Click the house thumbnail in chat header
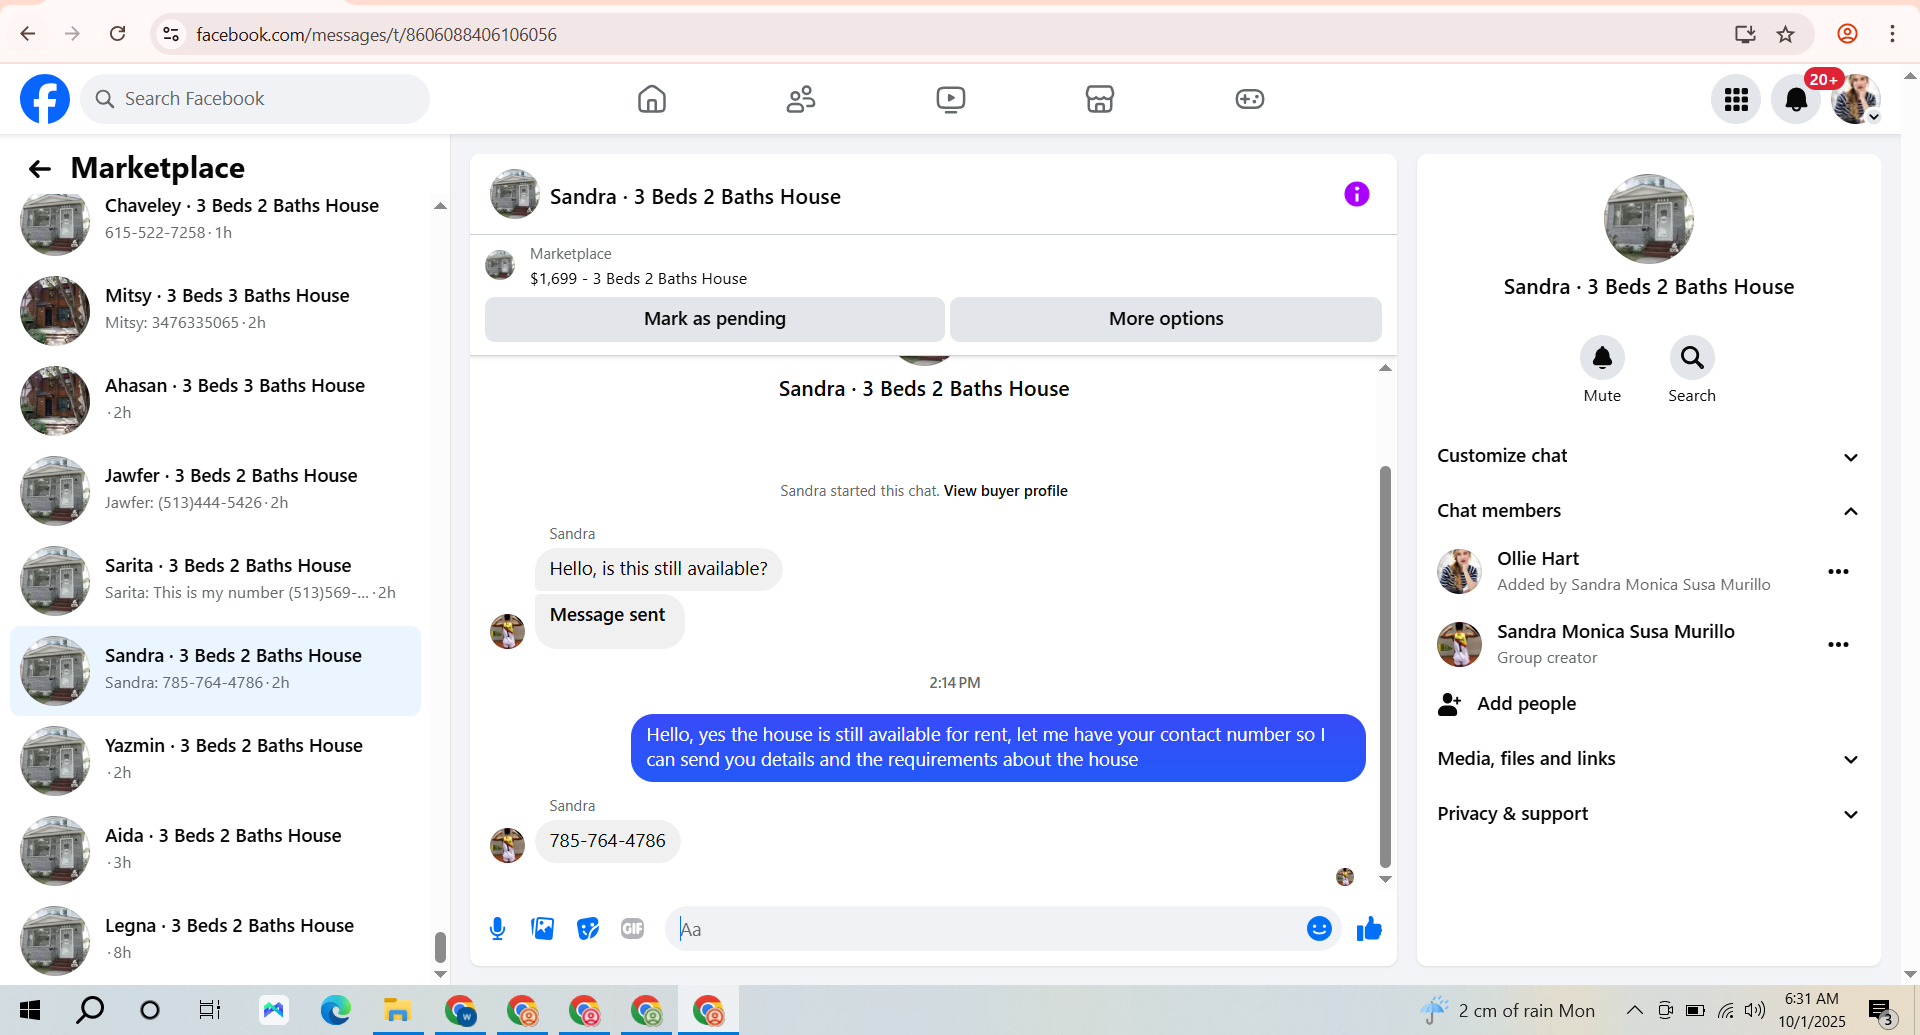The width and height of the screenshot is (1920, 1035). click(x=514, y=194)
